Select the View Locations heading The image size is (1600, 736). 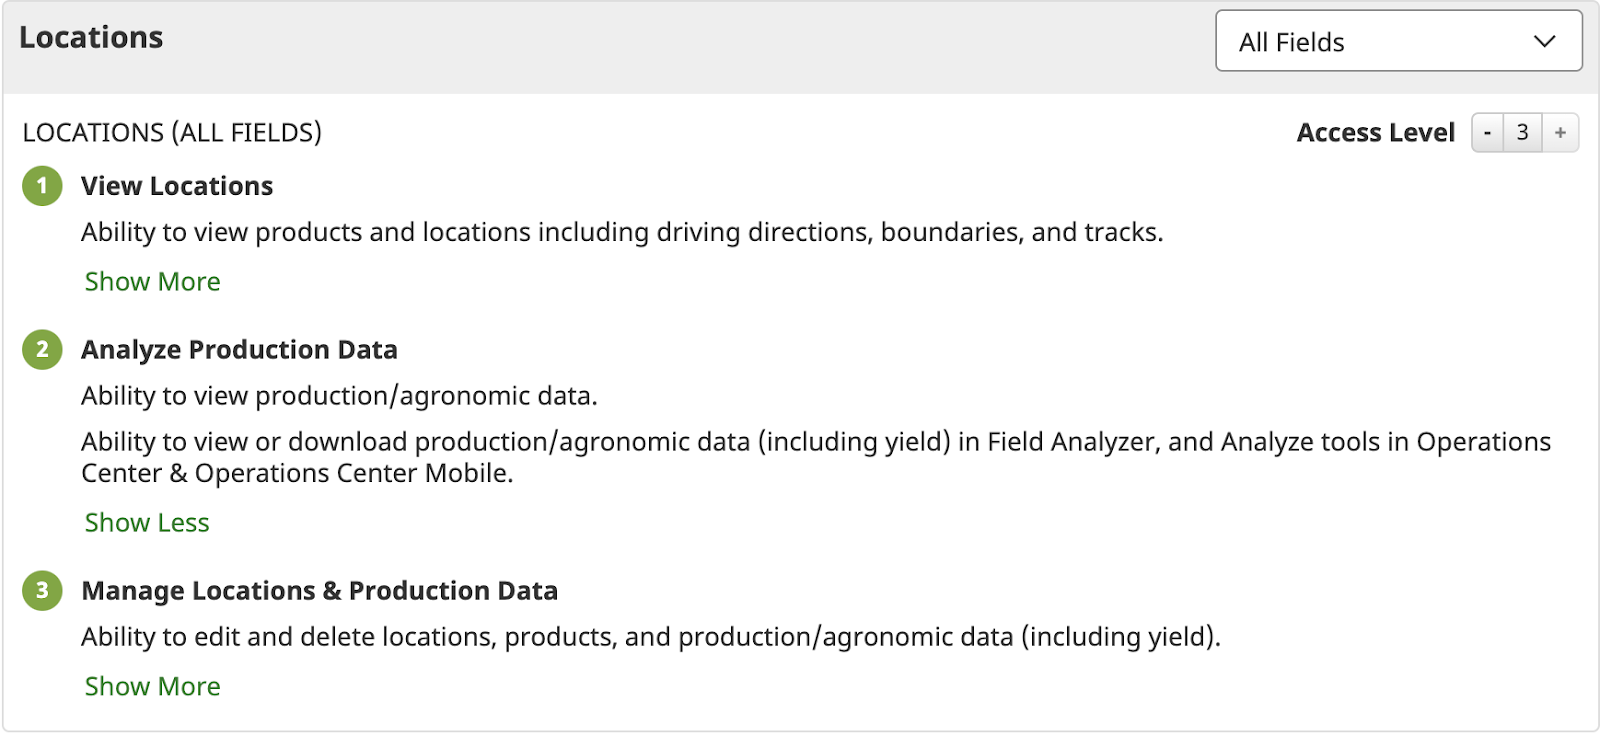(177, 186)
